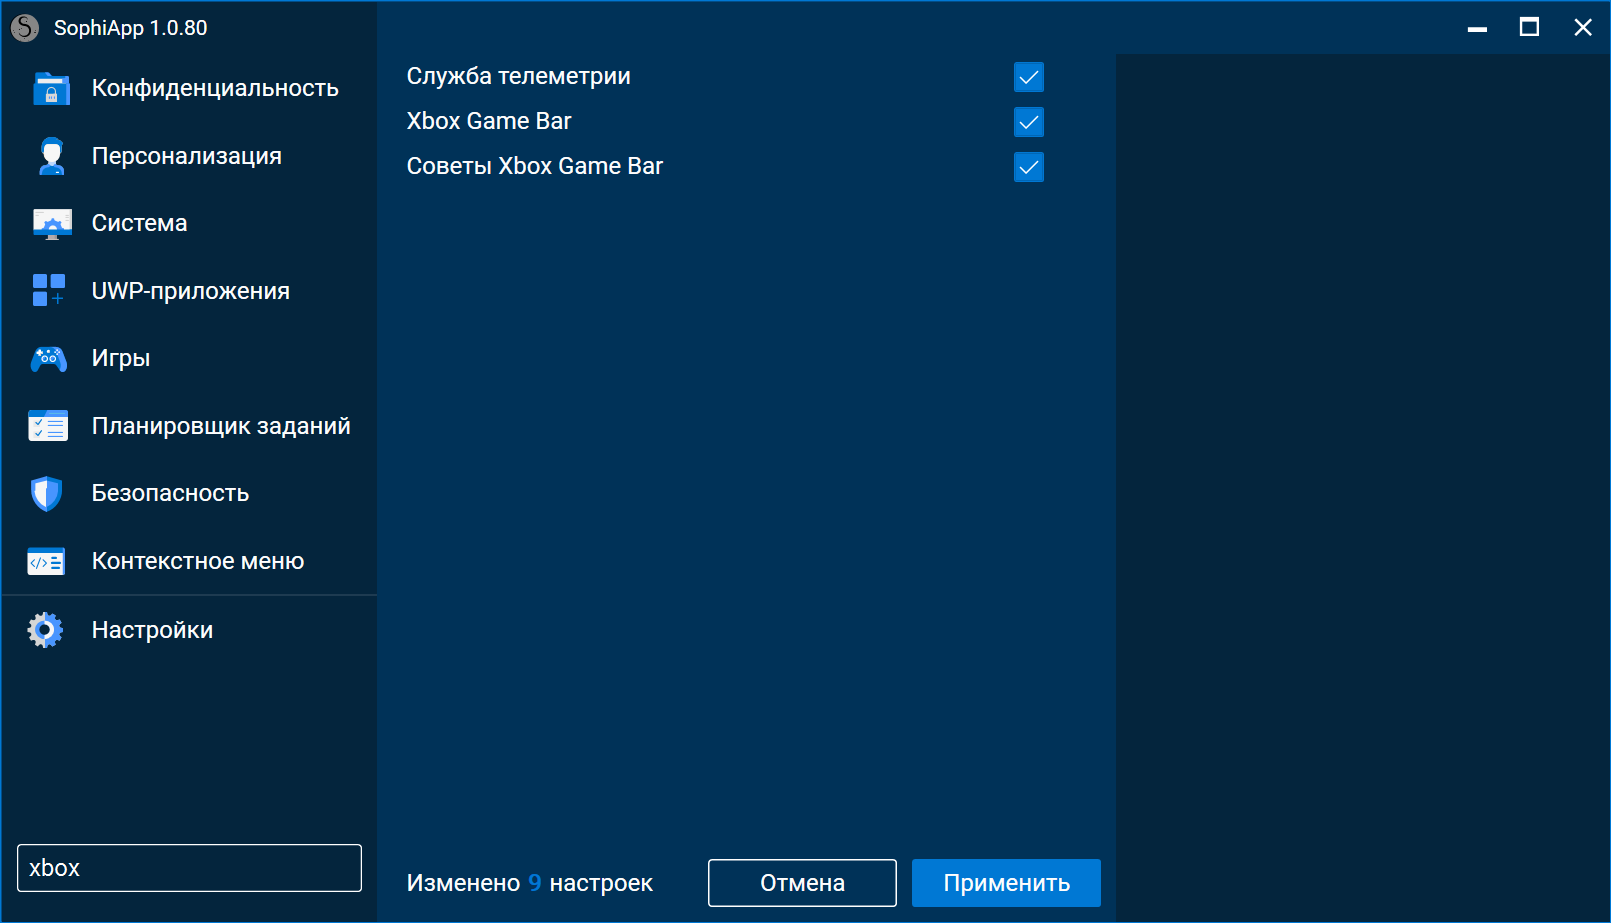Click the Контекстное меню code icon
The image size is (1611, 923).
pos(47,562)
